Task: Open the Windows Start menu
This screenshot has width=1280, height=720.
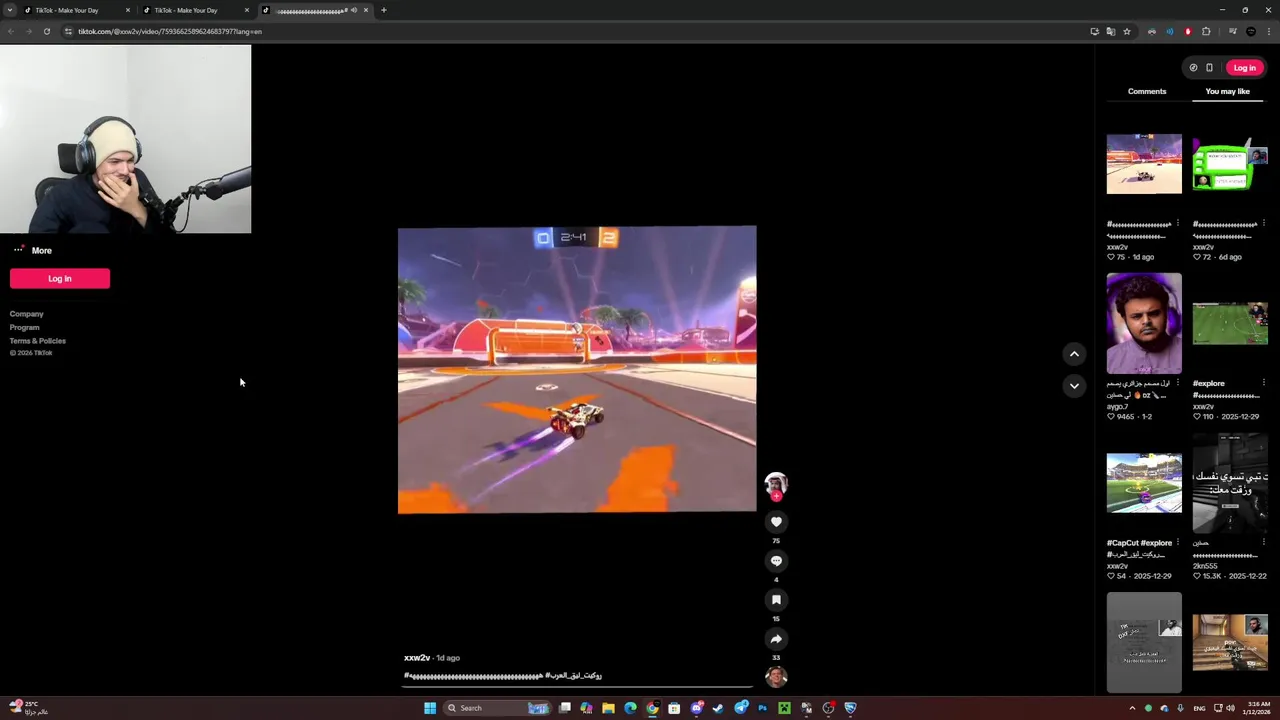Action: (x=430, y=708)
